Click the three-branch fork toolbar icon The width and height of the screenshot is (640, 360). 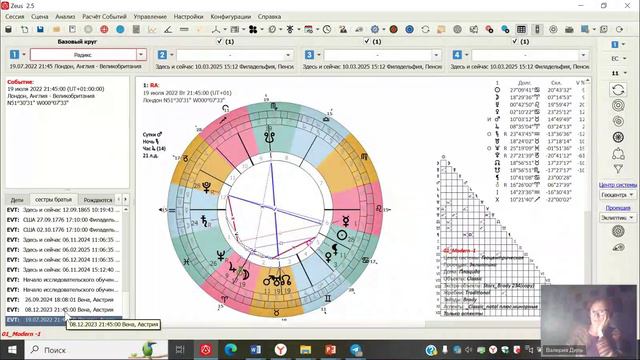tap(216, 29)
